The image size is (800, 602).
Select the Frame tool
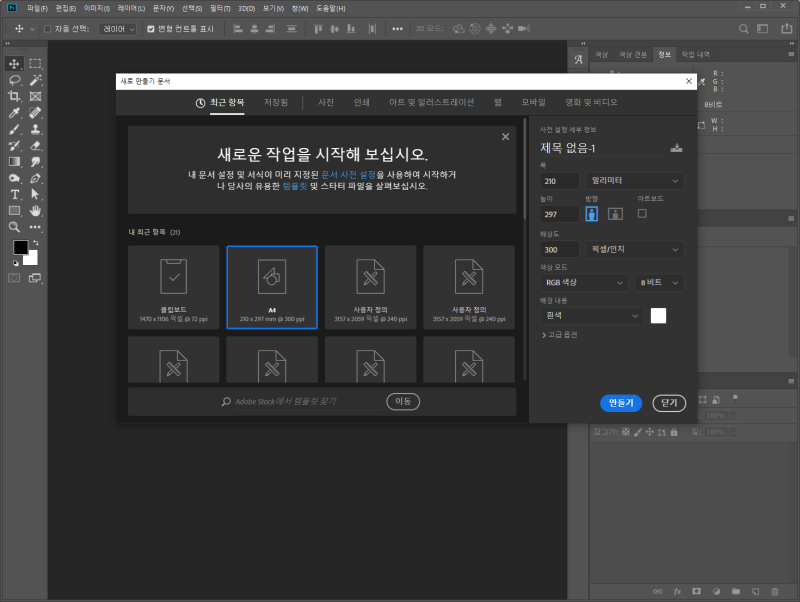(x=35, y=96)
